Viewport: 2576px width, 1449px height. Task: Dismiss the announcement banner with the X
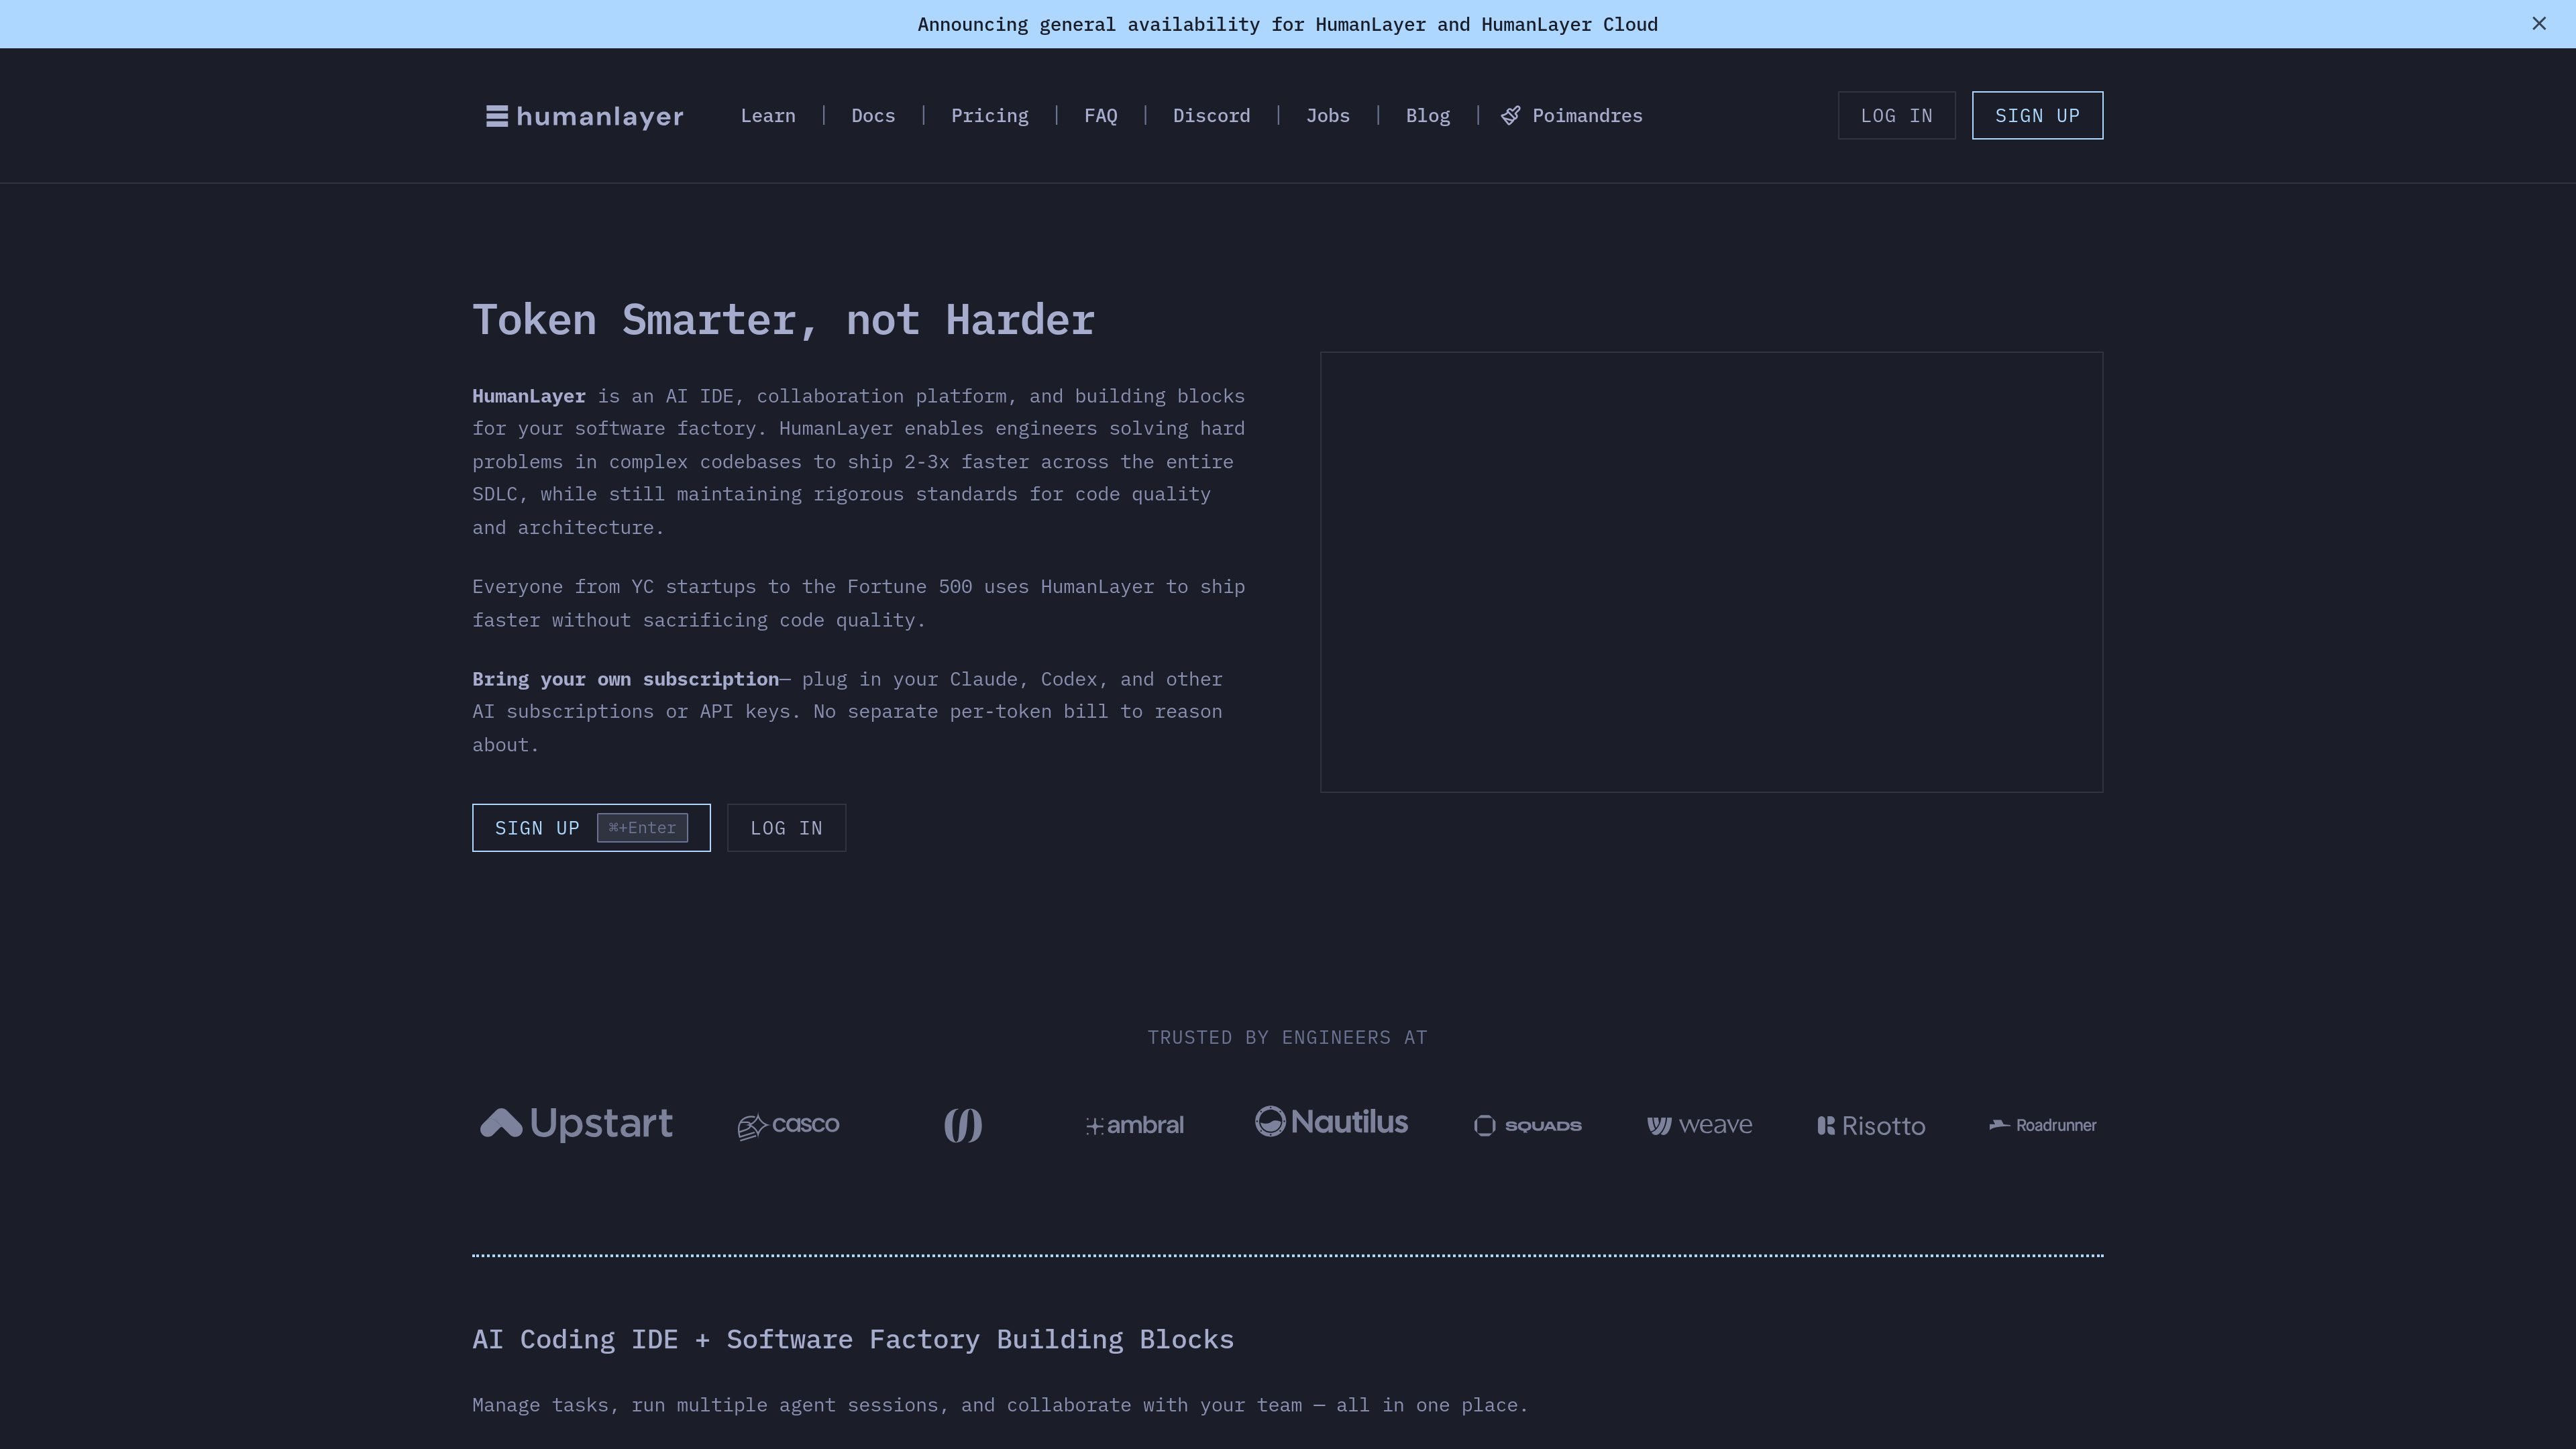[x=2538, y=23]
